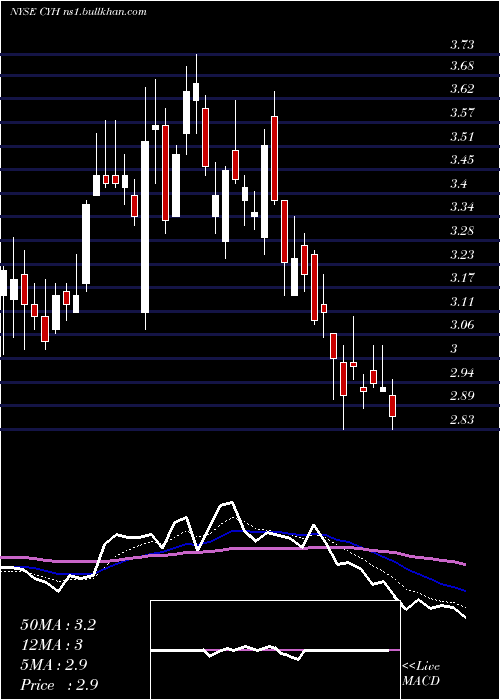Click the 3.73 price axis label
The image size is (500, 700).
pyautogui.click(x=462, y=45)
